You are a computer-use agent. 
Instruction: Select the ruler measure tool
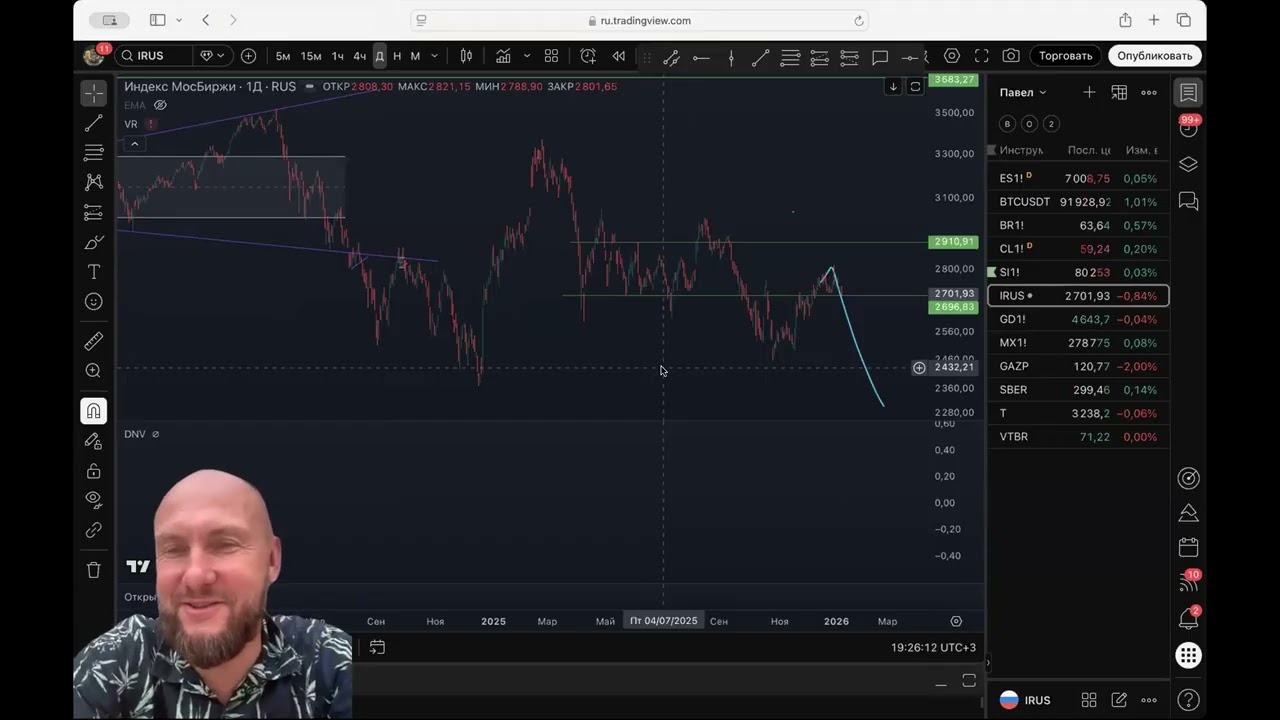pos(94,341)
